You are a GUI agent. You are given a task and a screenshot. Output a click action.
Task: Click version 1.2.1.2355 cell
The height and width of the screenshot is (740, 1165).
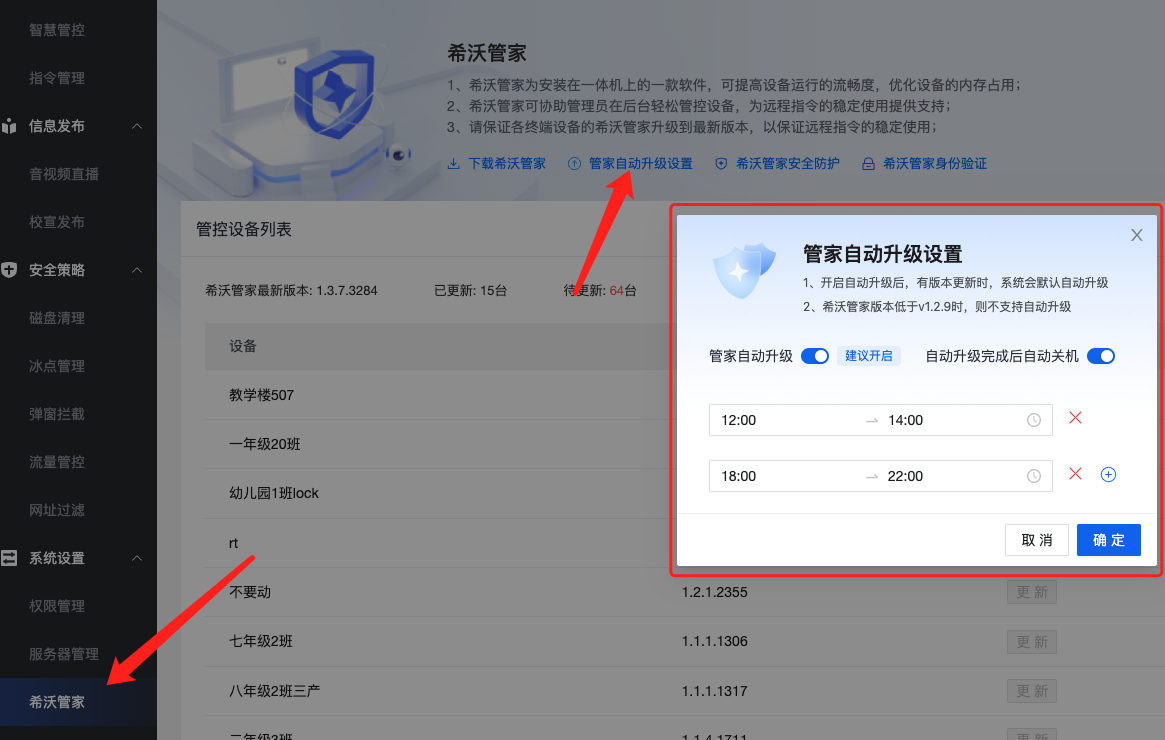click(x=715, y=592)
